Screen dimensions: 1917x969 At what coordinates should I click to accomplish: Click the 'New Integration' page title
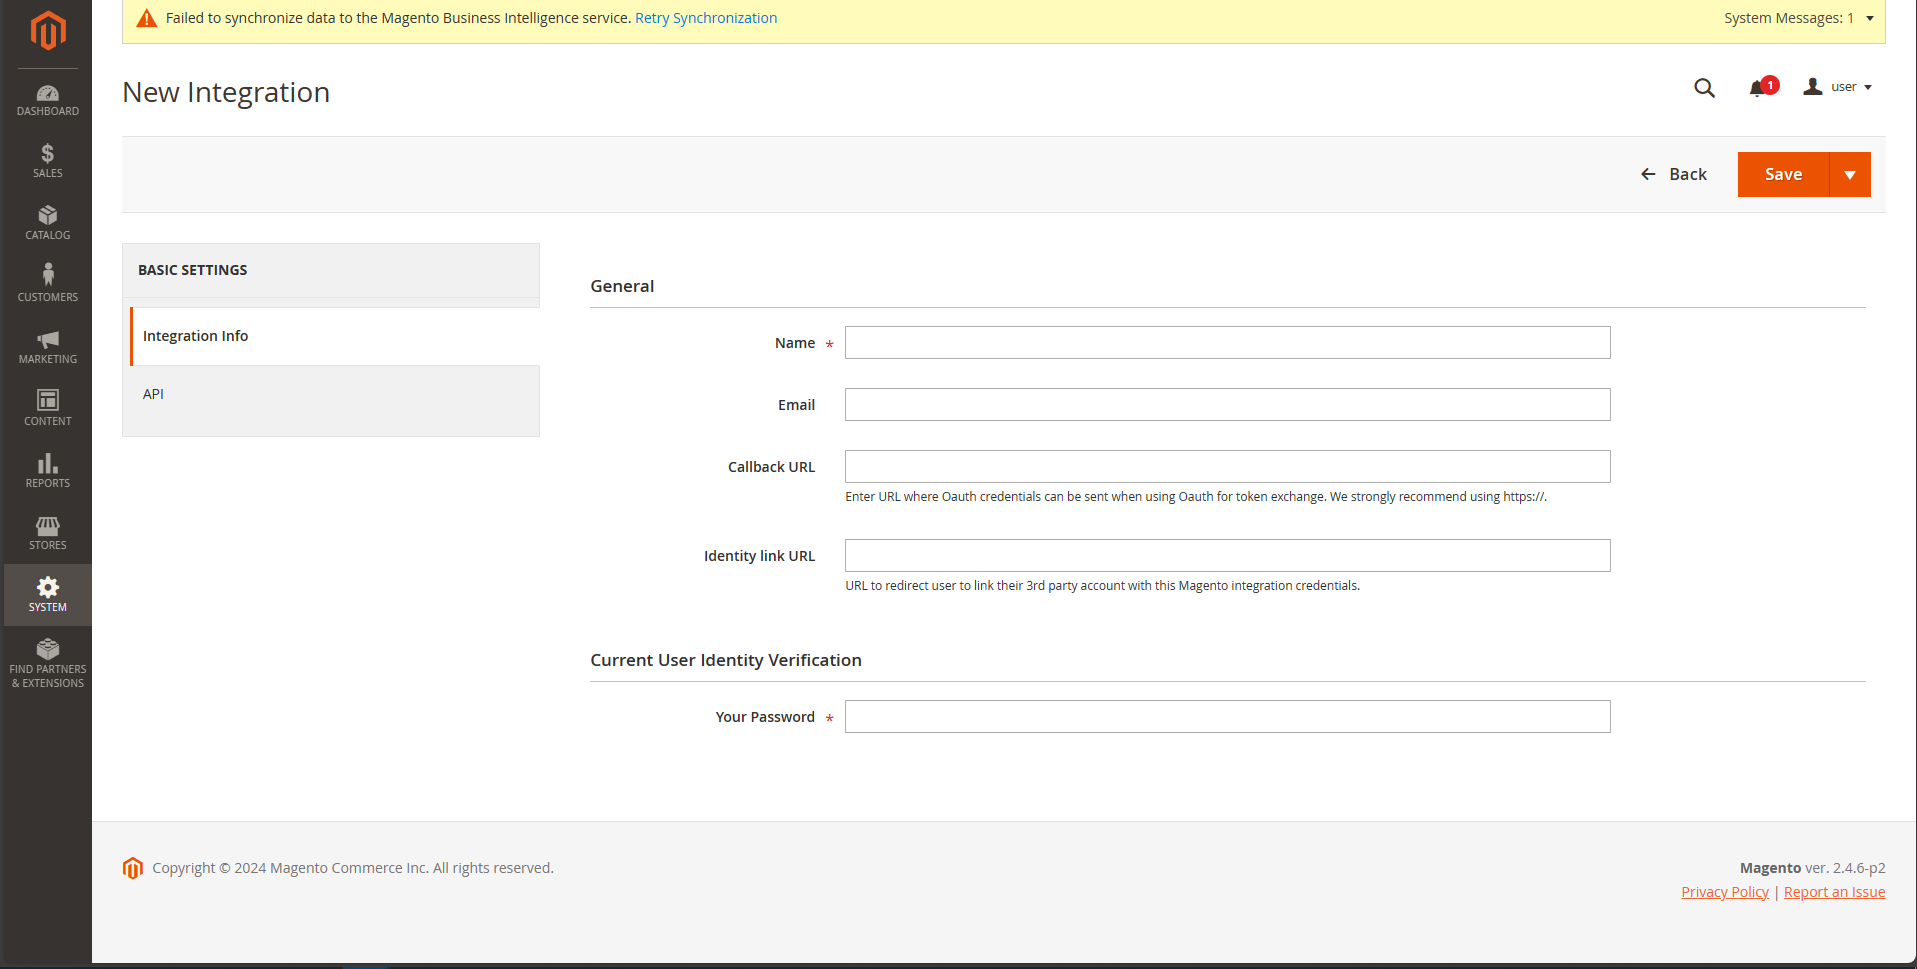point(226,92)
